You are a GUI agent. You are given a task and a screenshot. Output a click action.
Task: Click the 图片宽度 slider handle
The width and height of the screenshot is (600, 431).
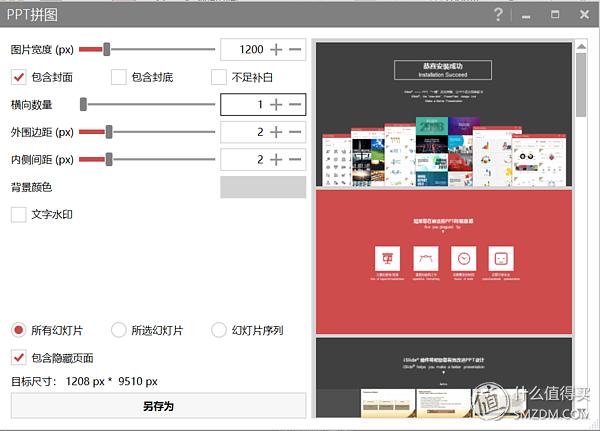point(107,49)
